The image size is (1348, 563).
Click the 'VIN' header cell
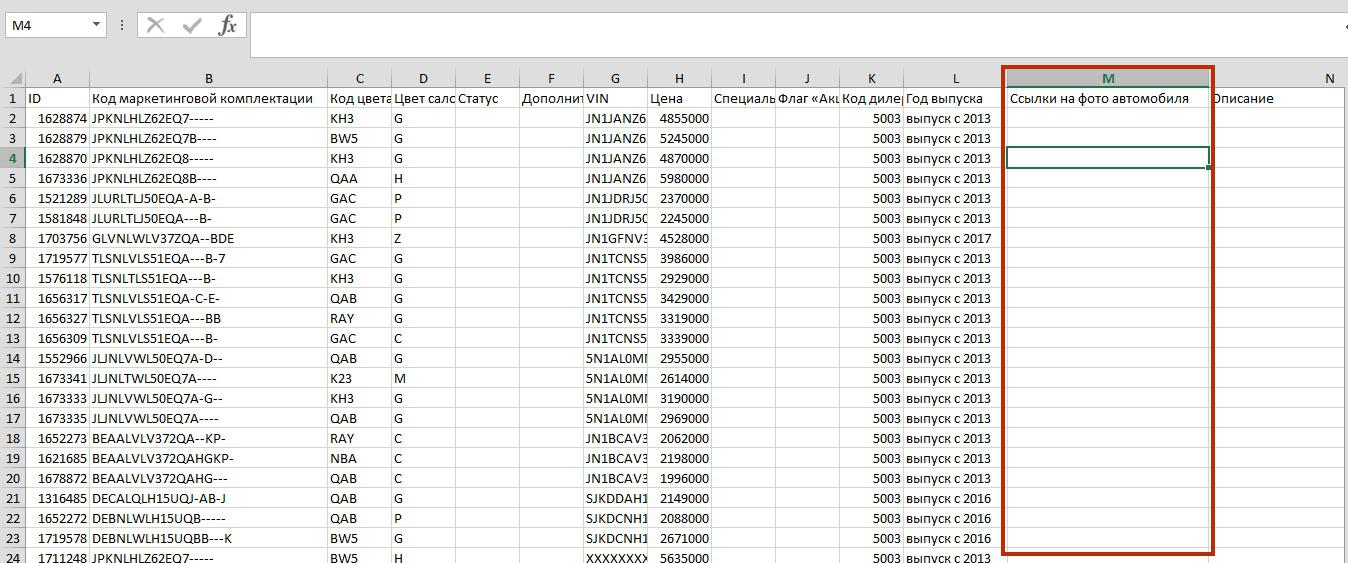tap(615, 98)
